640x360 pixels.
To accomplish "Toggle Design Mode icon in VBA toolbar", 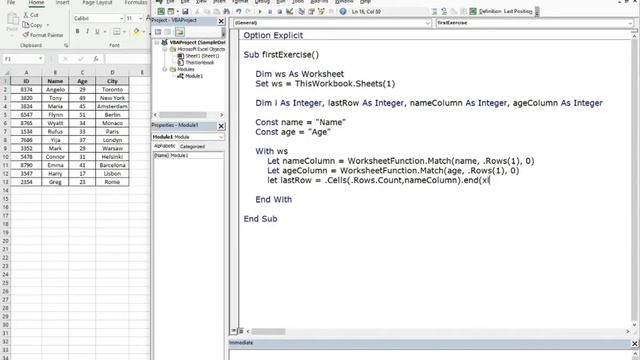I will pos(289,11).
